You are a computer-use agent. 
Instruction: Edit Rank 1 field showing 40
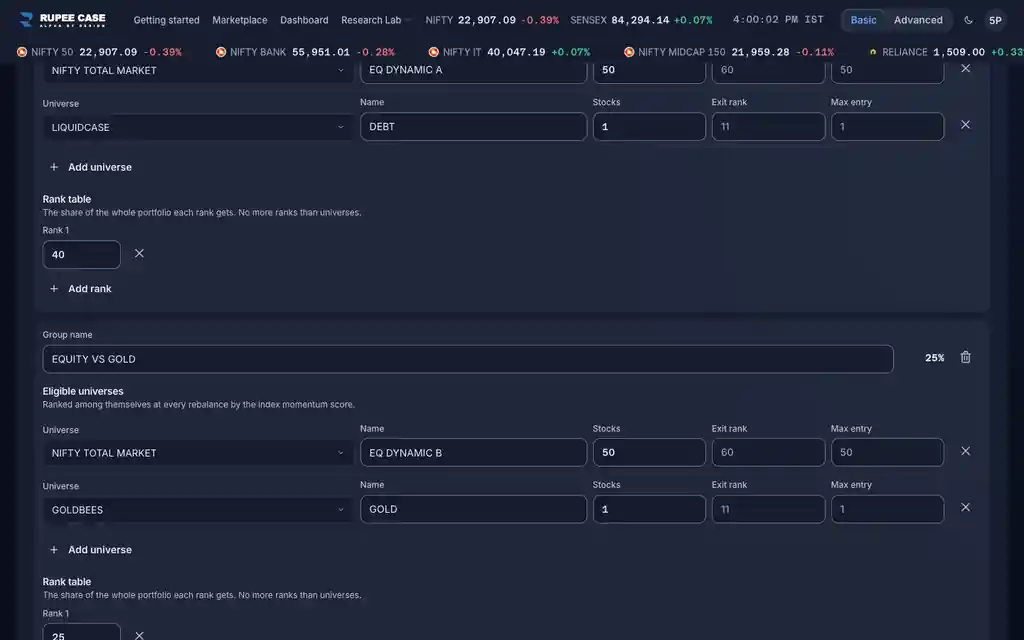click(x=82, y=255)
